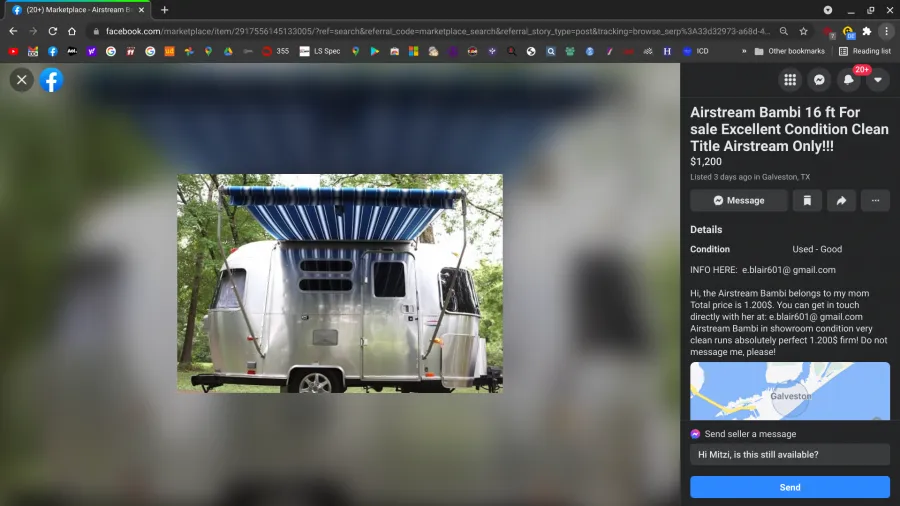Expand hidden bookmarks chevron
Viewport: 900px width, 506px height.
744,51
